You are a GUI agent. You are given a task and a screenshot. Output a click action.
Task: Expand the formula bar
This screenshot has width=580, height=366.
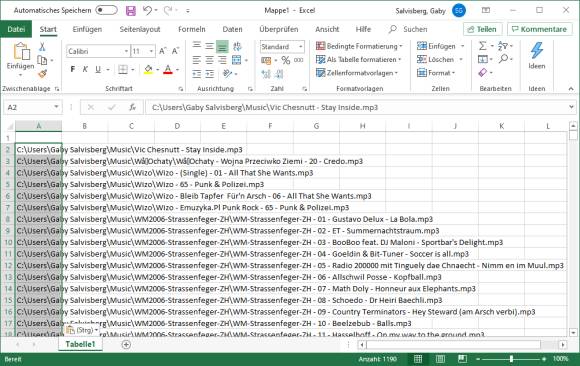tap(571, 107)
